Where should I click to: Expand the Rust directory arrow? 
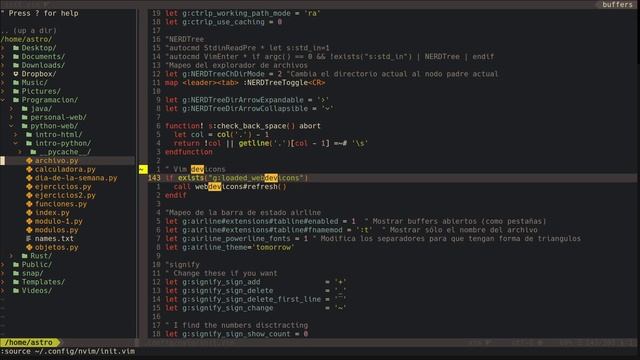click(11, 256)
